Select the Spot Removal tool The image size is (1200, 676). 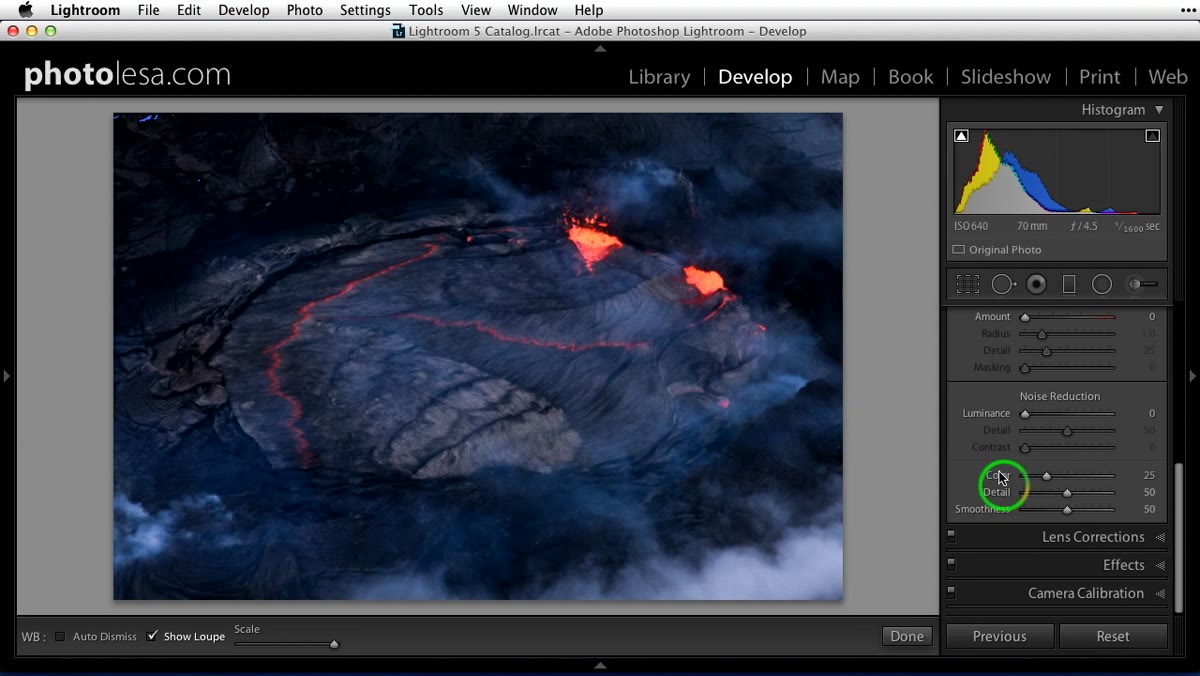(x=1003, y=284)
